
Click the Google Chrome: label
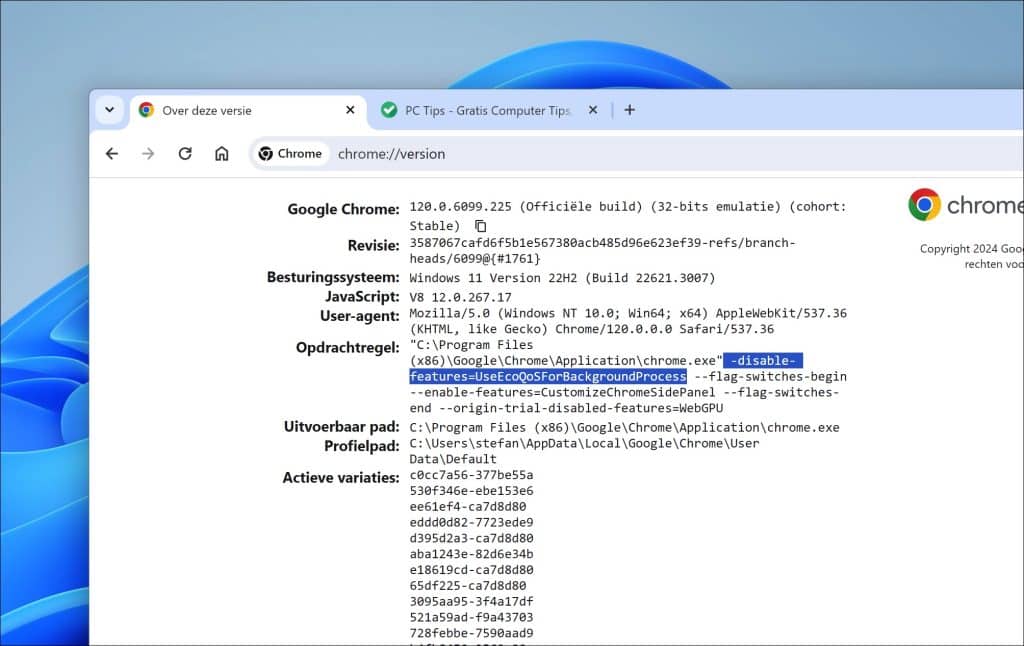pos(344,210)
